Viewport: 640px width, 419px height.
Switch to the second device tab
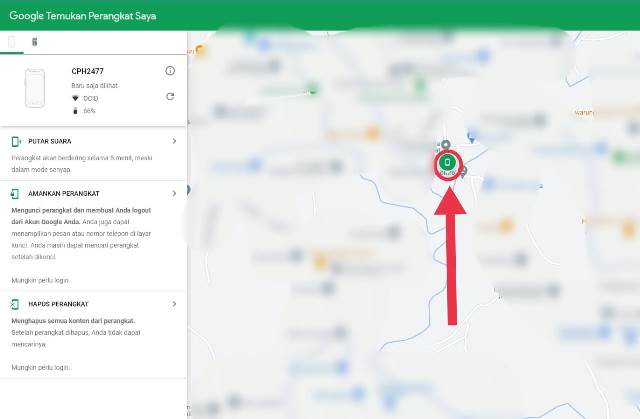tap(35, 42)
